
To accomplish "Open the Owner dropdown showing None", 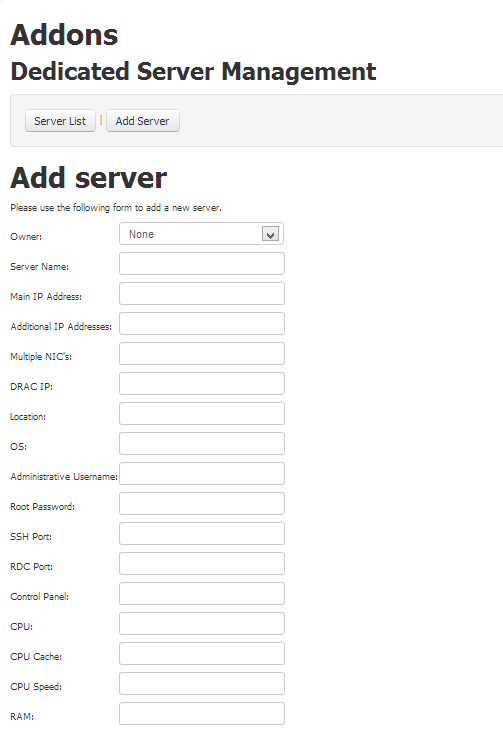I will [x=201, y=234].
